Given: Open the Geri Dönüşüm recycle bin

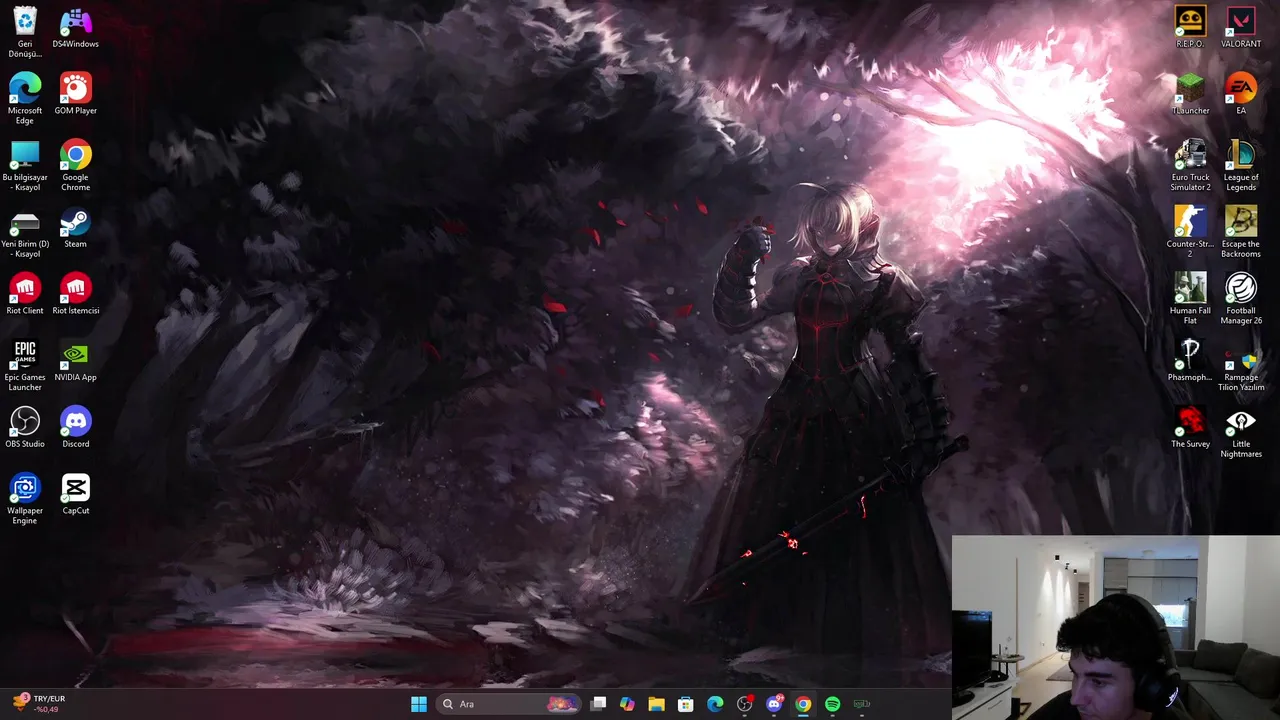Looking at the screenshot, I should point(25,30).
